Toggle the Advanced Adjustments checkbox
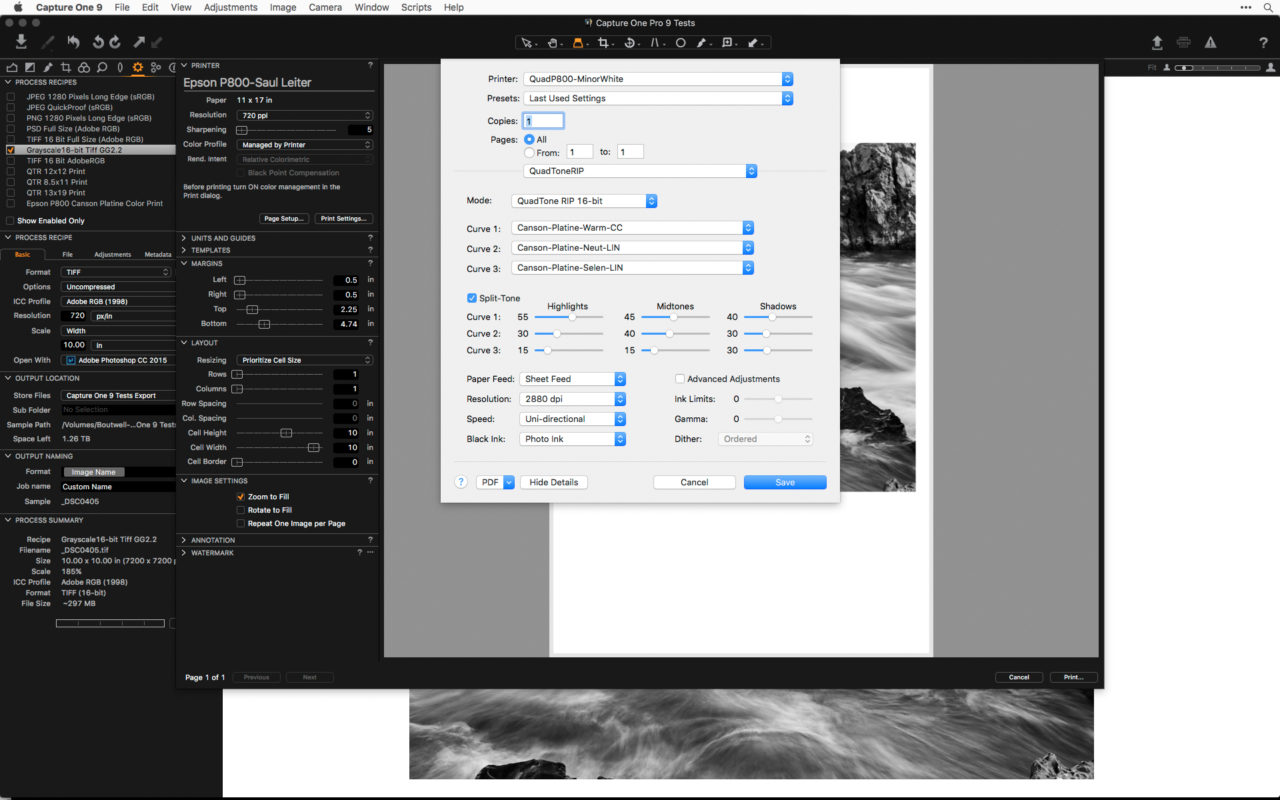This screenshot has height=800, width=1280. 679,378
